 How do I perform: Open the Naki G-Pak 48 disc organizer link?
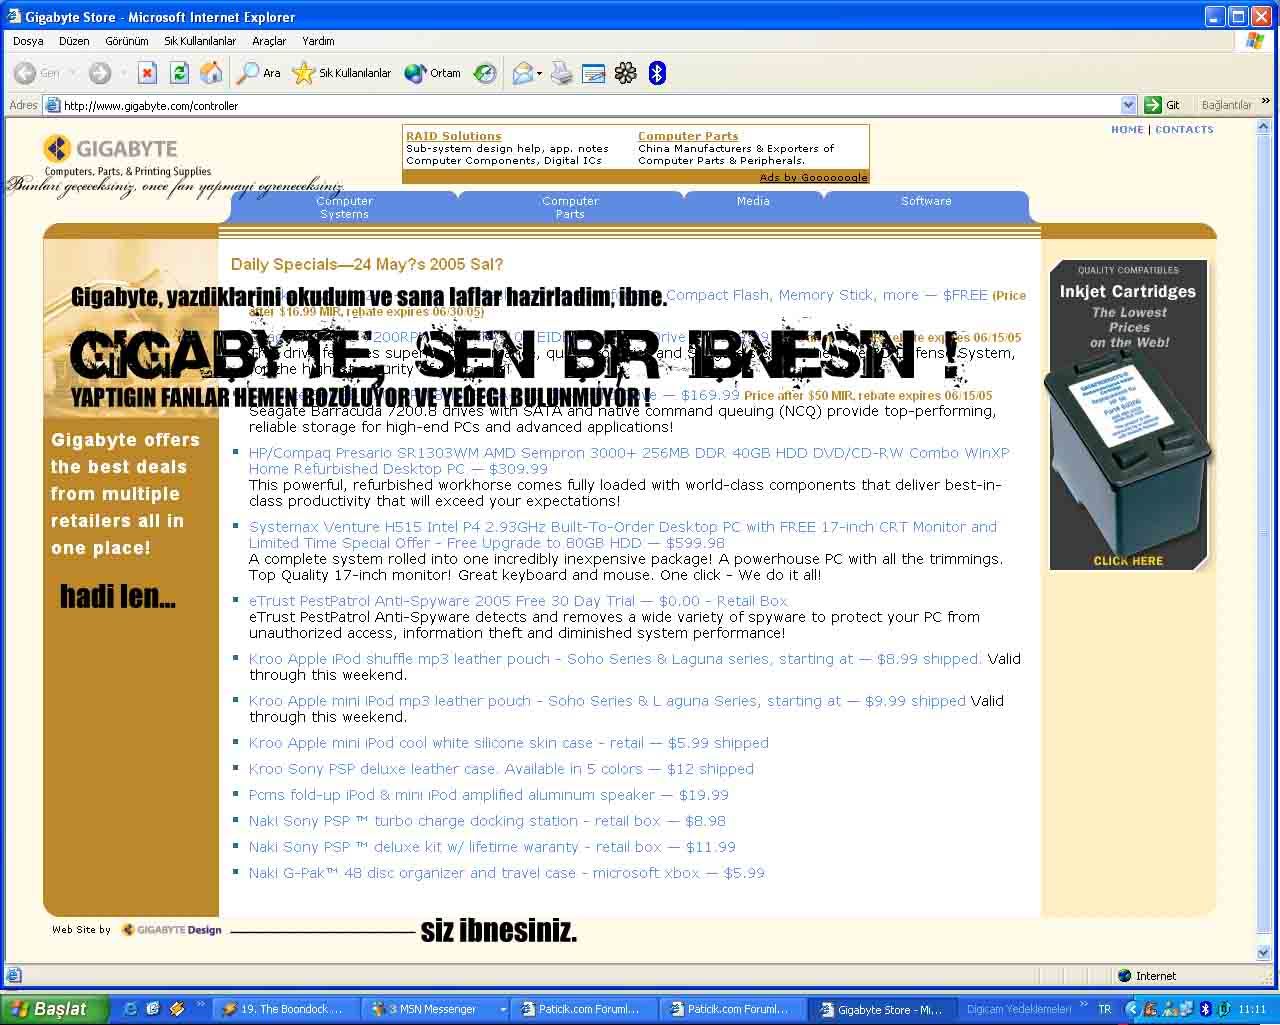tap(507, 873)
